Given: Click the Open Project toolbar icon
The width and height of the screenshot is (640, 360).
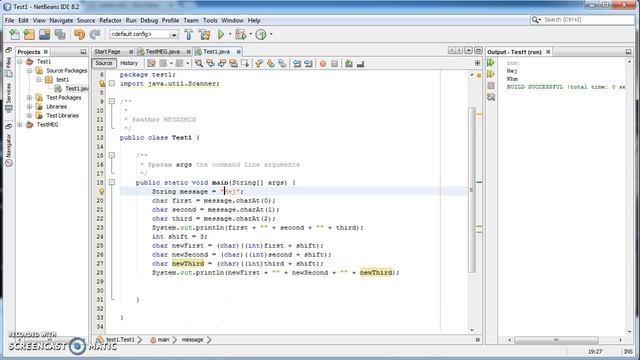Looking at the screenshot, I should click(x=44, y=34).
